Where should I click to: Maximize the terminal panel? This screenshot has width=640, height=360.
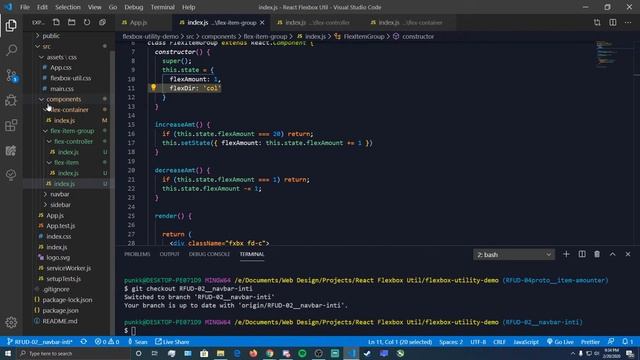(x=612, y=254)
